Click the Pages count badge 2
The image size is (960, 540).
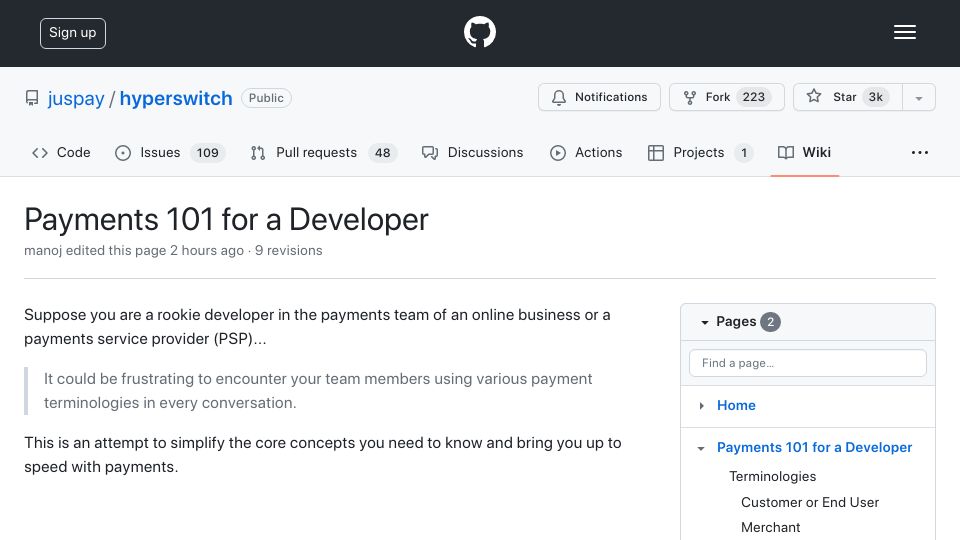click(x=770, y=322)
